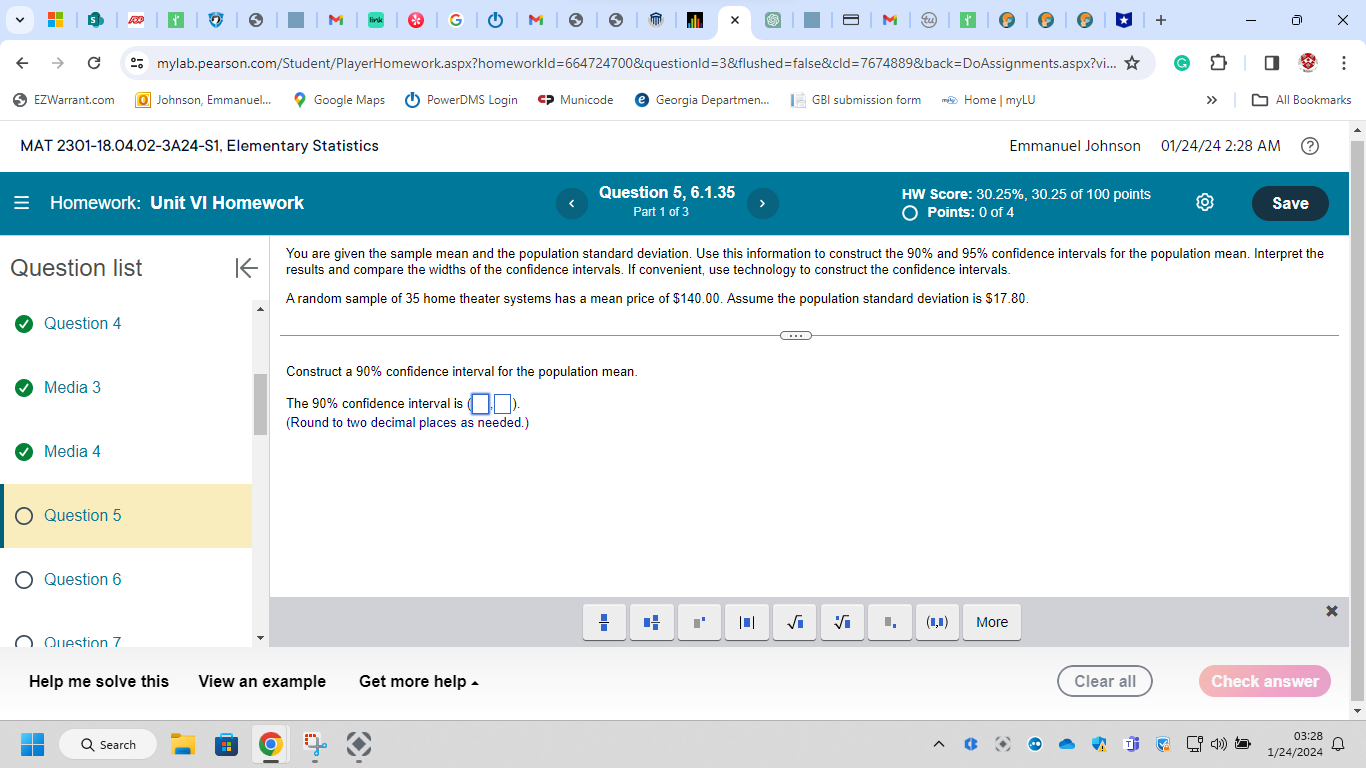This screenshot has width=1366, height=768.
Task: Insert a subscript template
Action: pos(890,622)
